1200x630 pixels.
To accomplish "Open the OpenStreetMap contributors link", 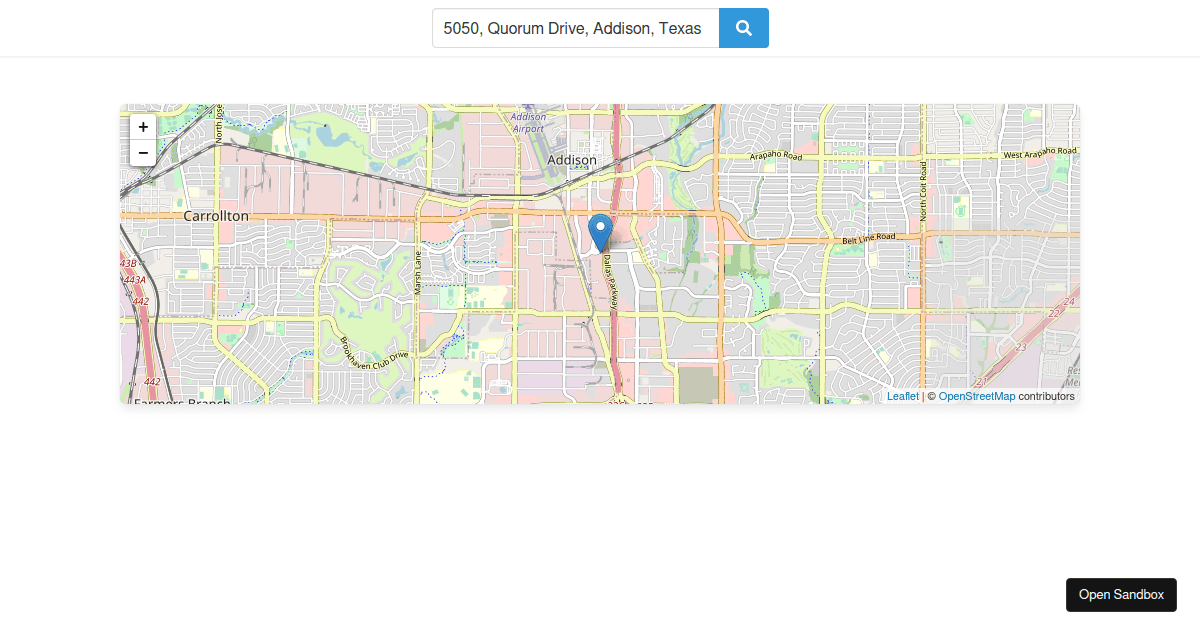I will point(975,396).
